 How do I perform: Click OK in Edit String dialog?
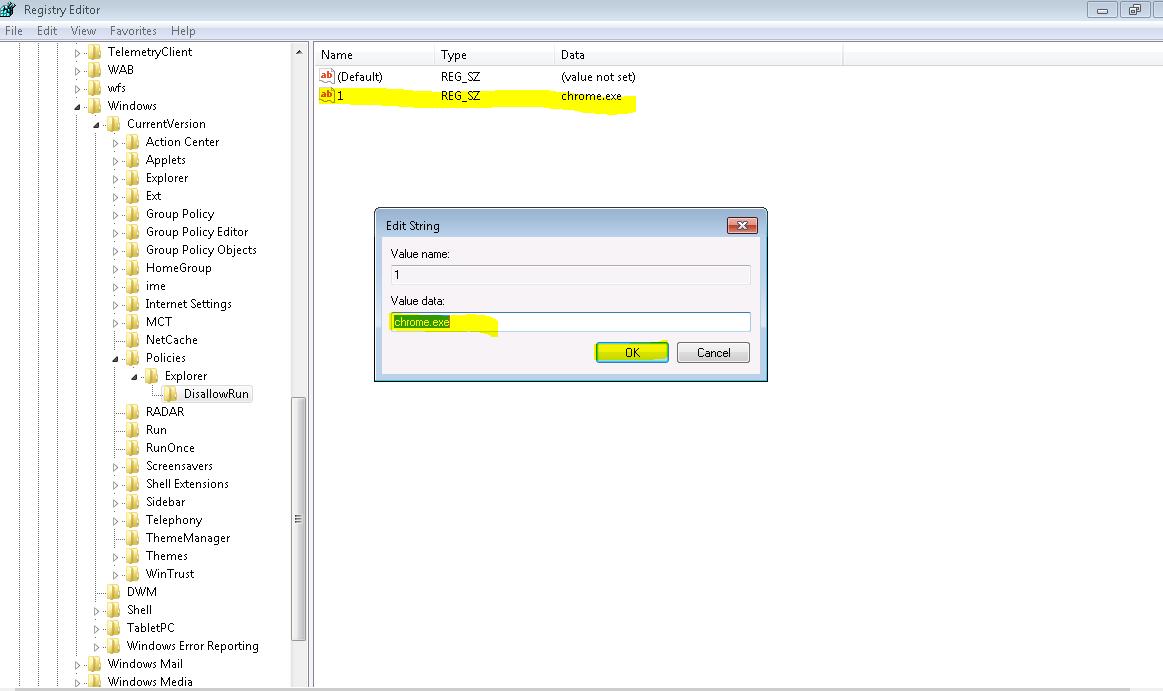[x=632, y=353]
